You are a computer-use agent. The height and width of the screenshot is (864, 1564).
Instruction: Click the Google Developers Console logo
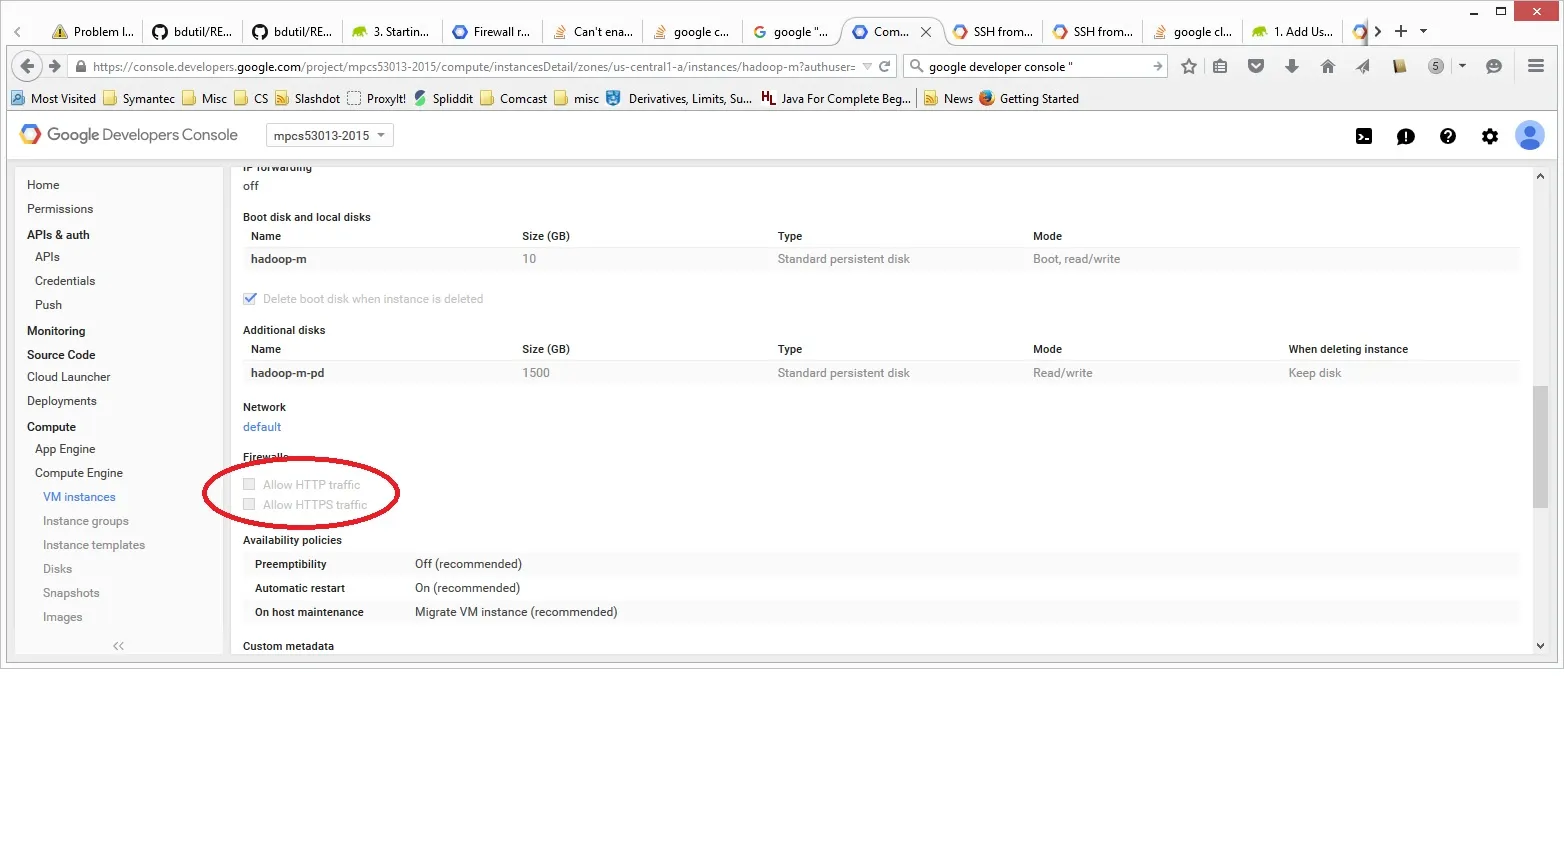pos(129,135)
